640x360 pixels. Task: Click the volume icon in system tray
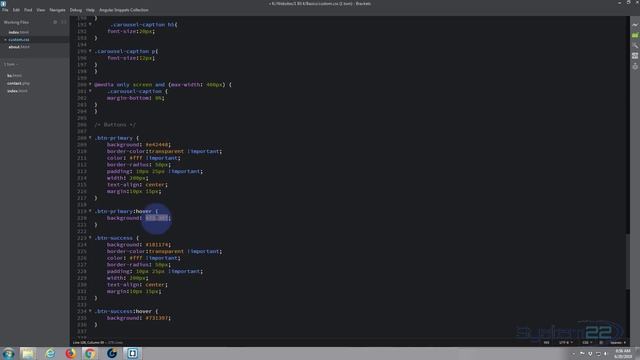[x=606, y=354]
